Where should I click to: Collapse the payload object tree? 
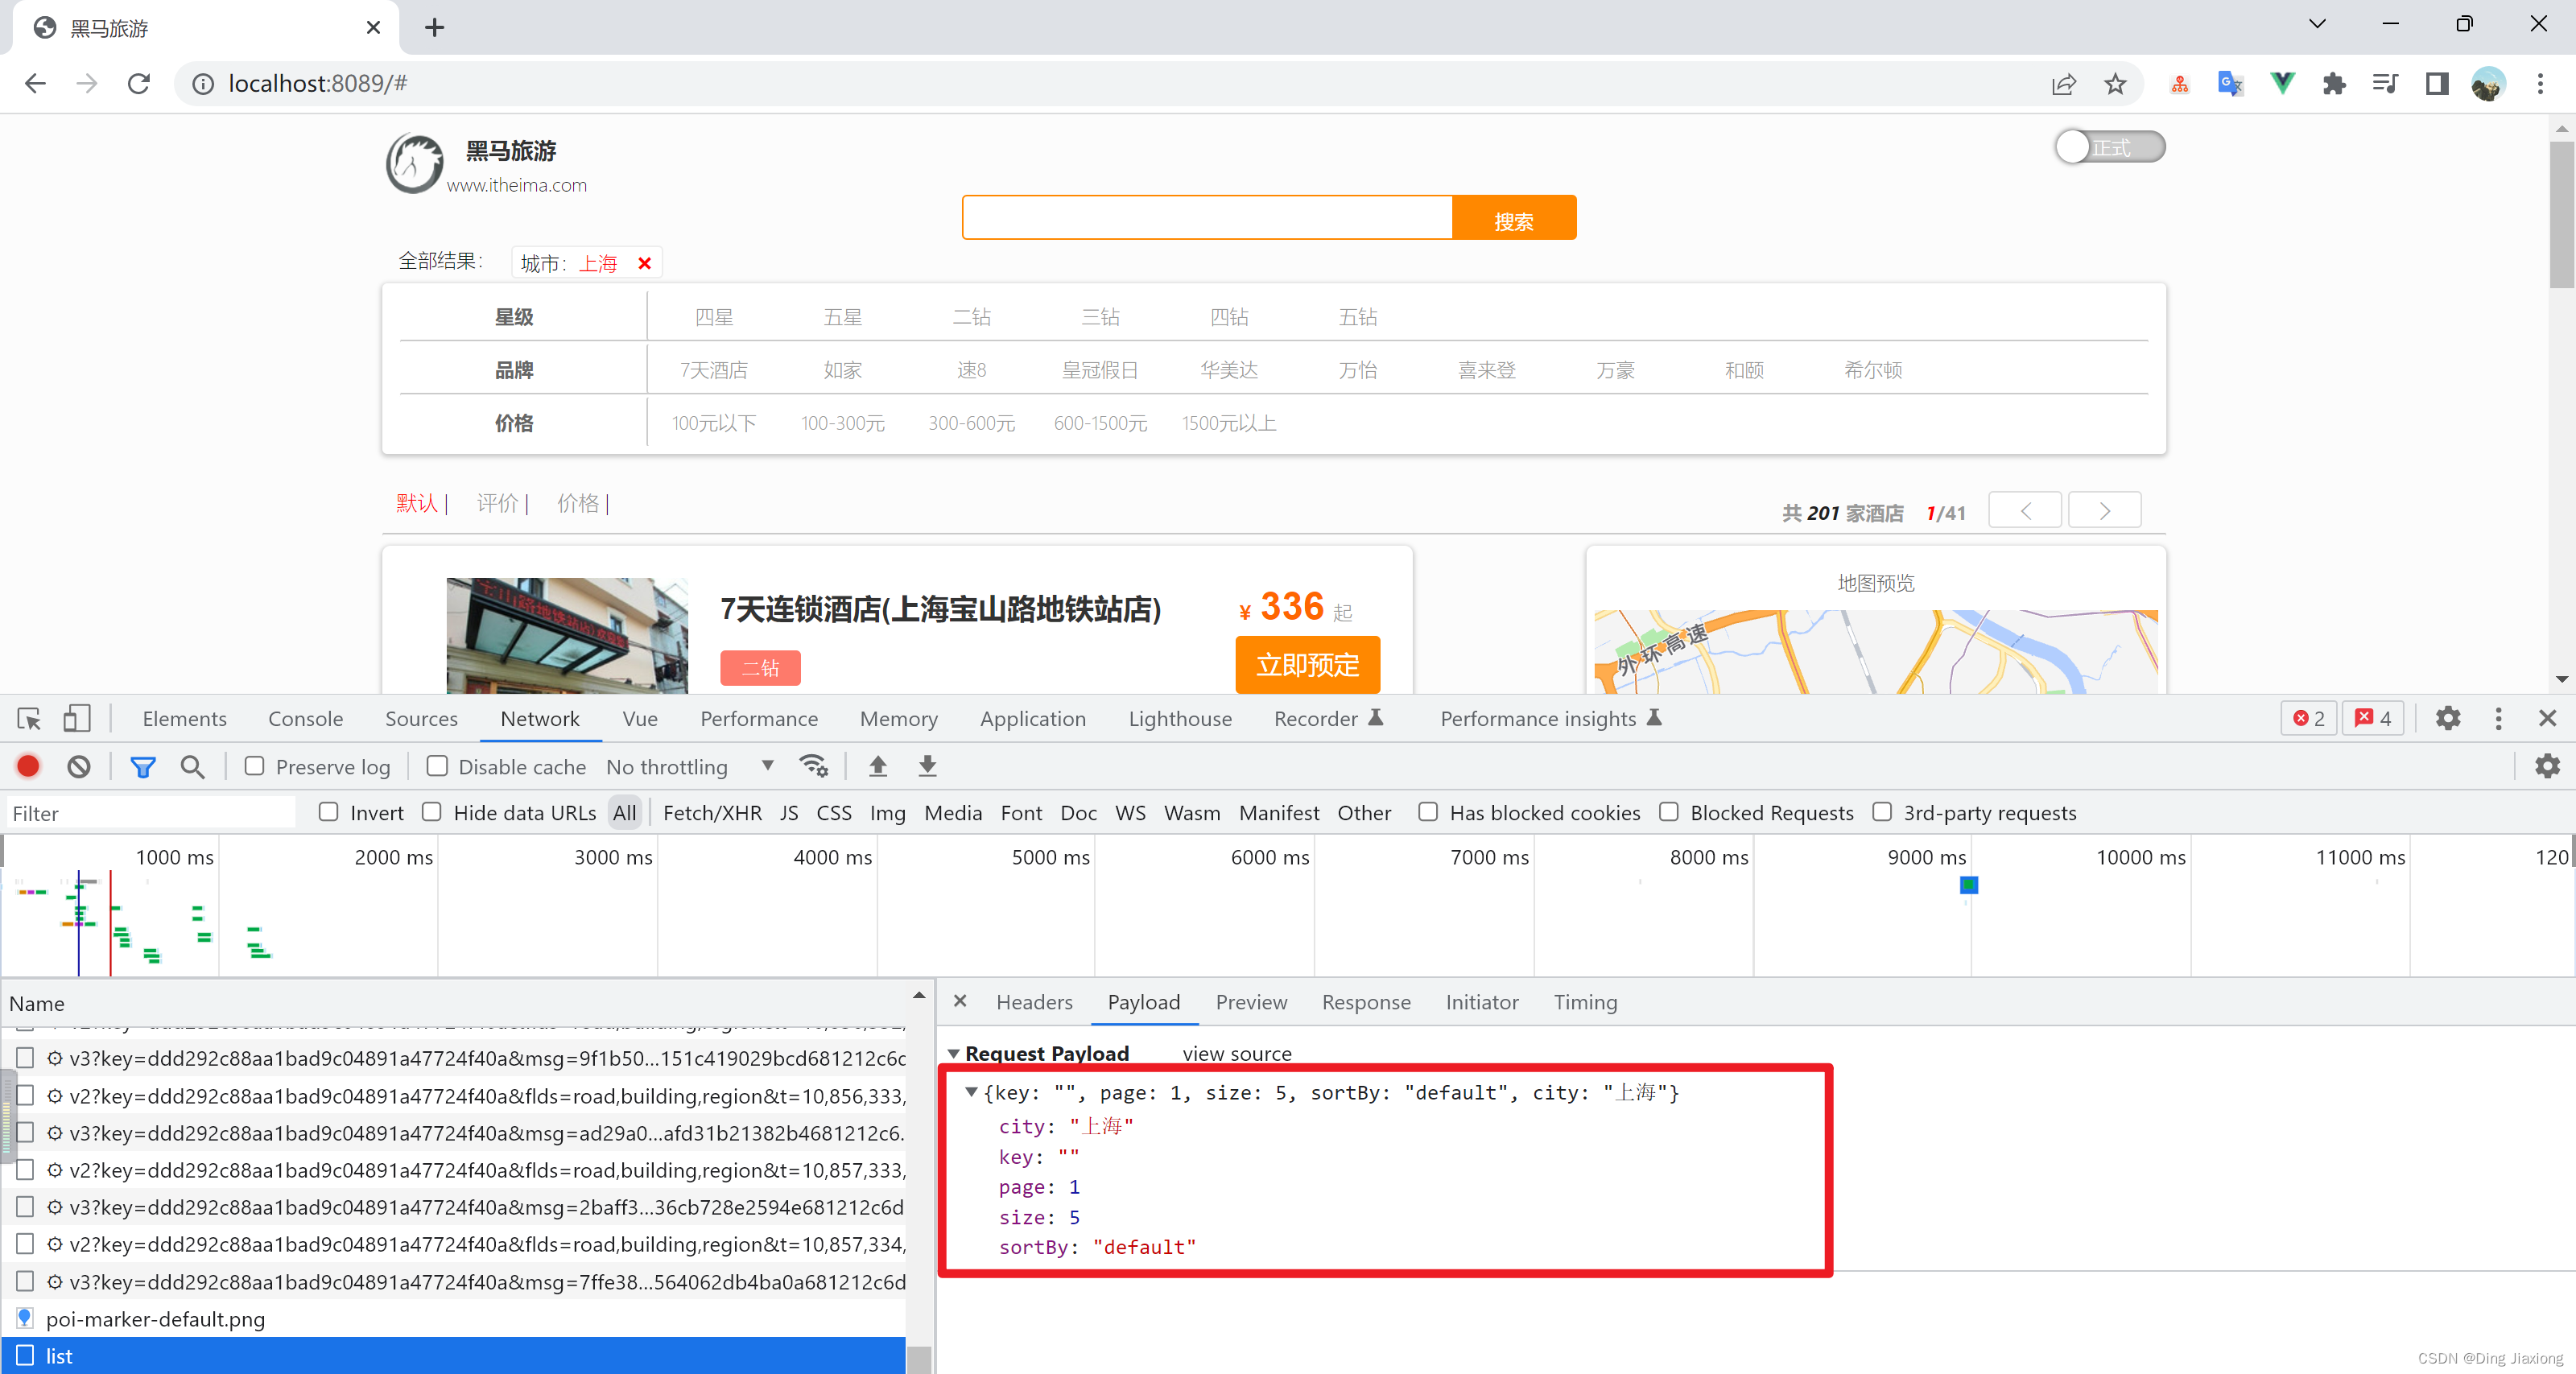pos(971,1092)
